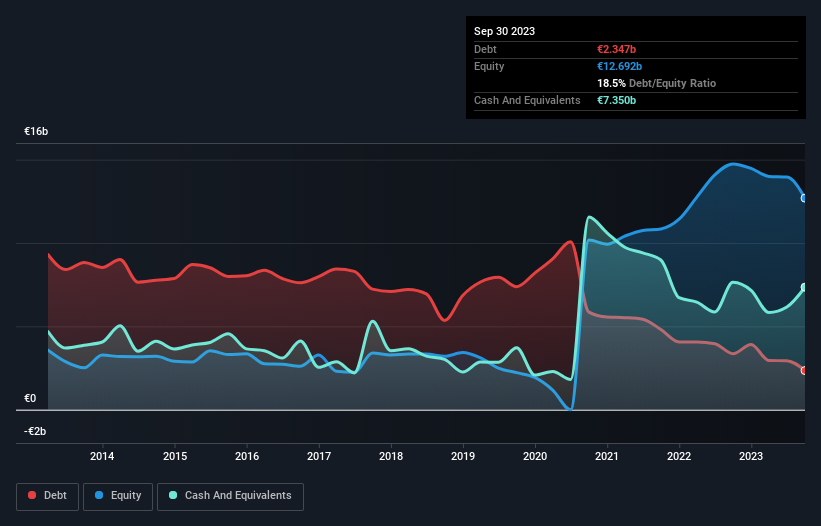Image resolution: width=821 pixels, height=526 pixels.
Task: Click the €16b y-axis label
Action: (x=36, y=131)
